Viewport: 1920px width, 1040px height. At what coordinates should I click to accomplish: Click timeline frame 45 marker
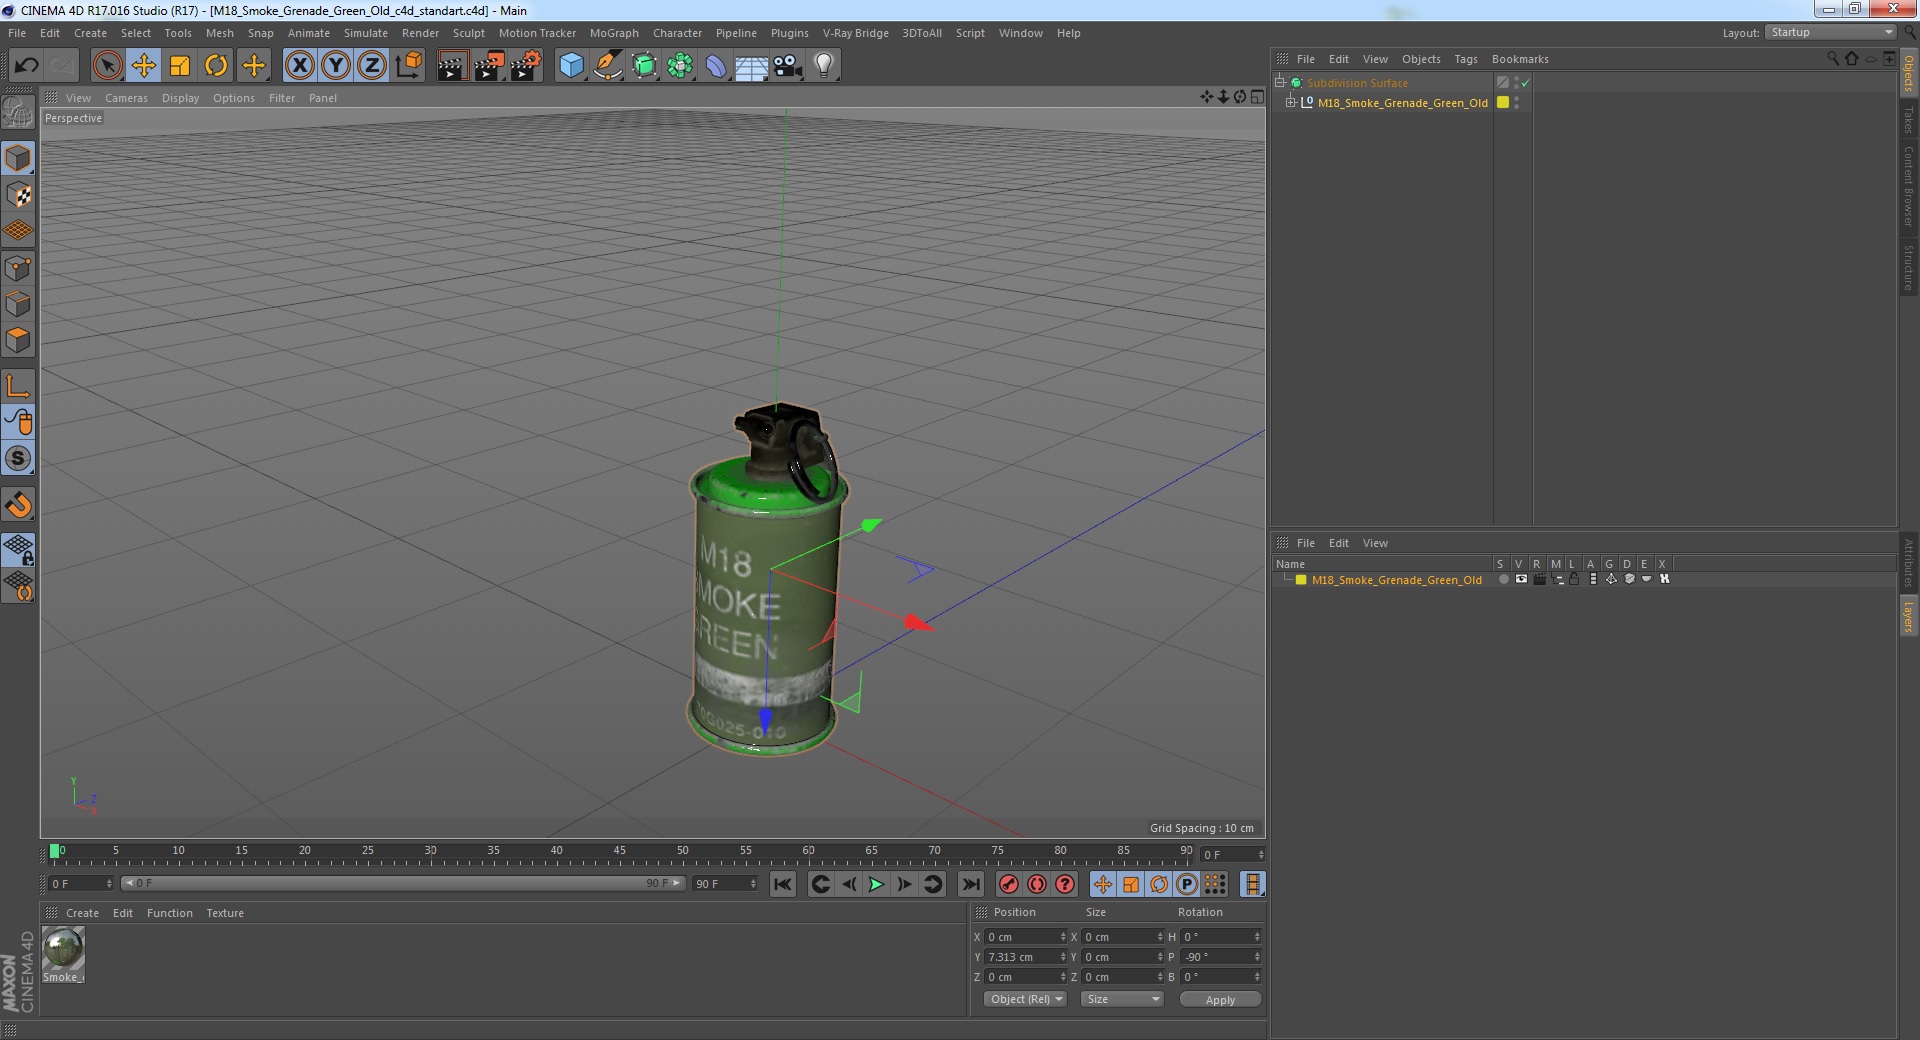point(619,851)
